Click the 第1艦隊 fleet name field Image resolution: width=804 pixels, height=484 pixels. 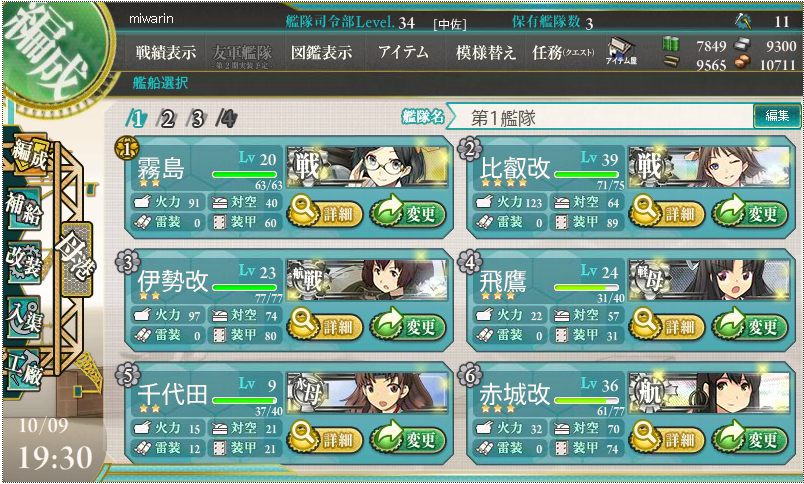click(598, 118)
